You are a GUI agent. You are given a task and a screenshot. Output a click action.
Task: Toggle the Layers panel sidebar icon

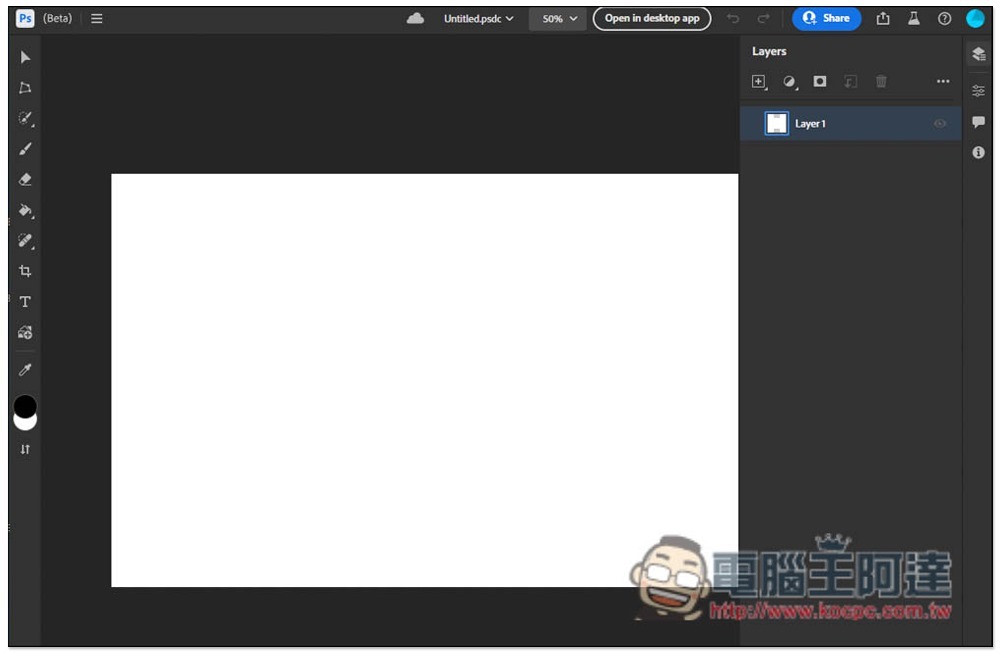978,54
